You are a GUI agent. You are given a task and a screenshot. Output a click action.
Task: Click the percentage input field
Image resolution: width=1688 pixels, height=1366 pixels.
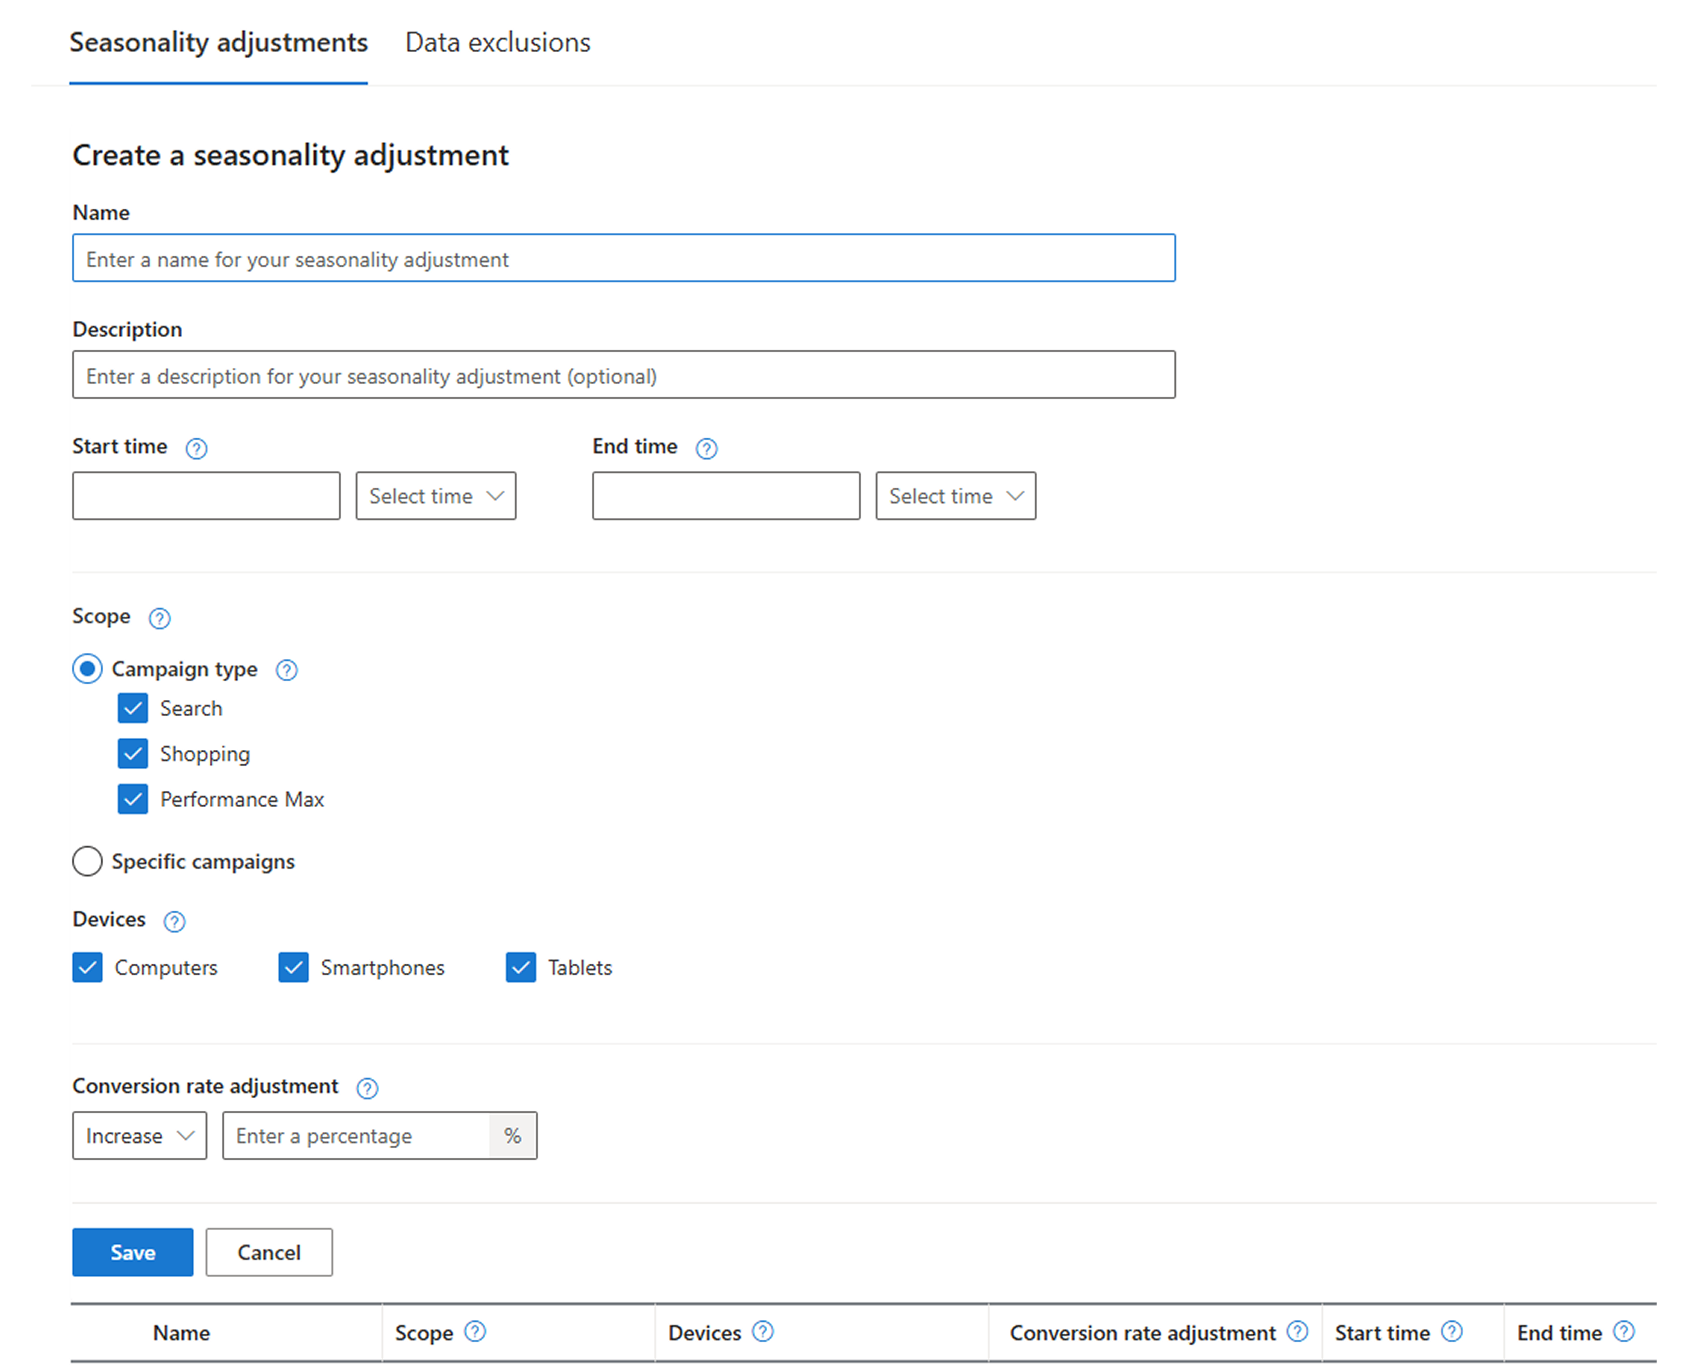tap(360, 1135)
